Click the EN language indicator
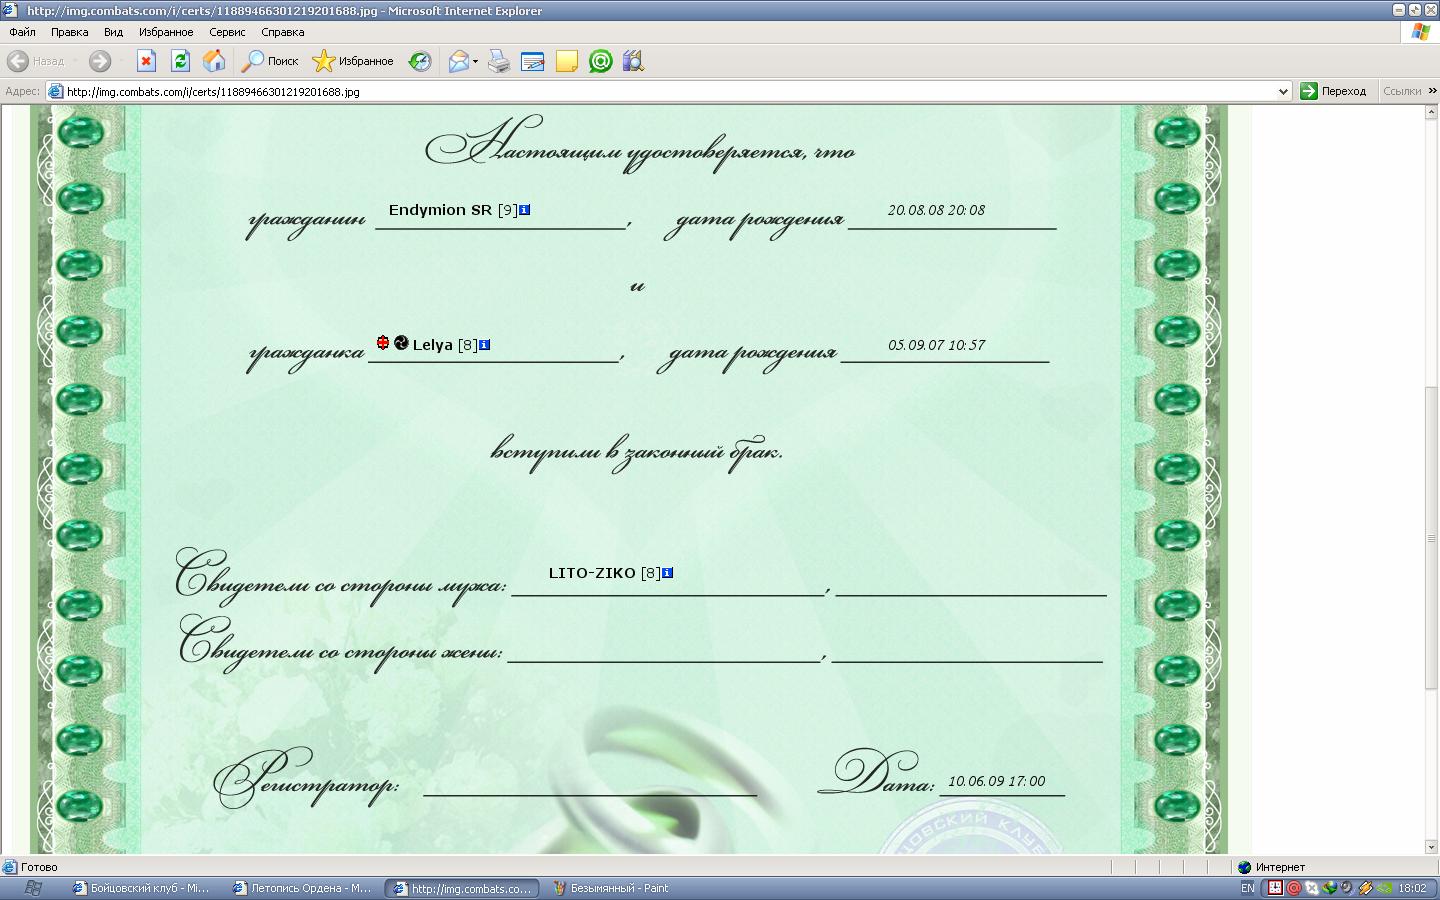 click(x=1247, y=888)
